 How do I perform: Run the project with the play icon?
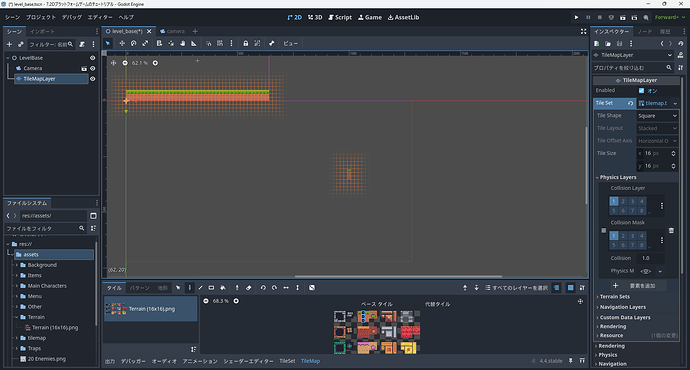(x=576, y=18)
